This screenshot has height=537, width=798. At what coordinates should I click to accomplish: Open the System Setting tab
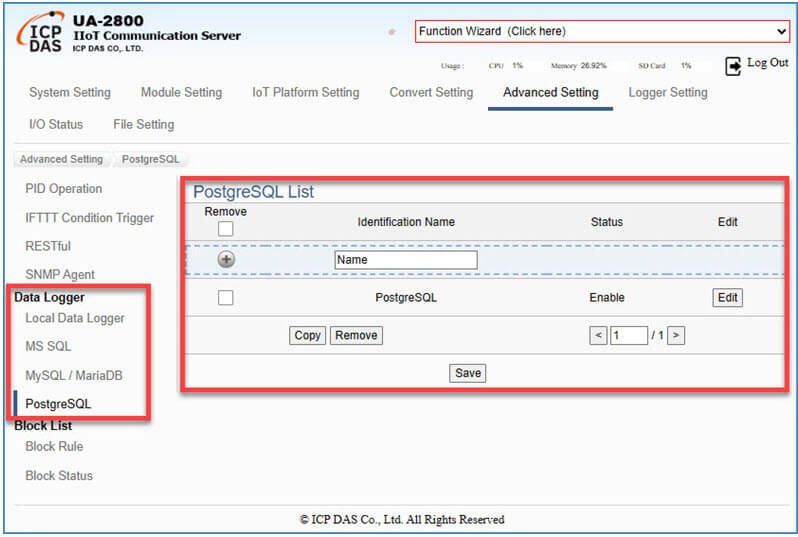click(70, 93)
